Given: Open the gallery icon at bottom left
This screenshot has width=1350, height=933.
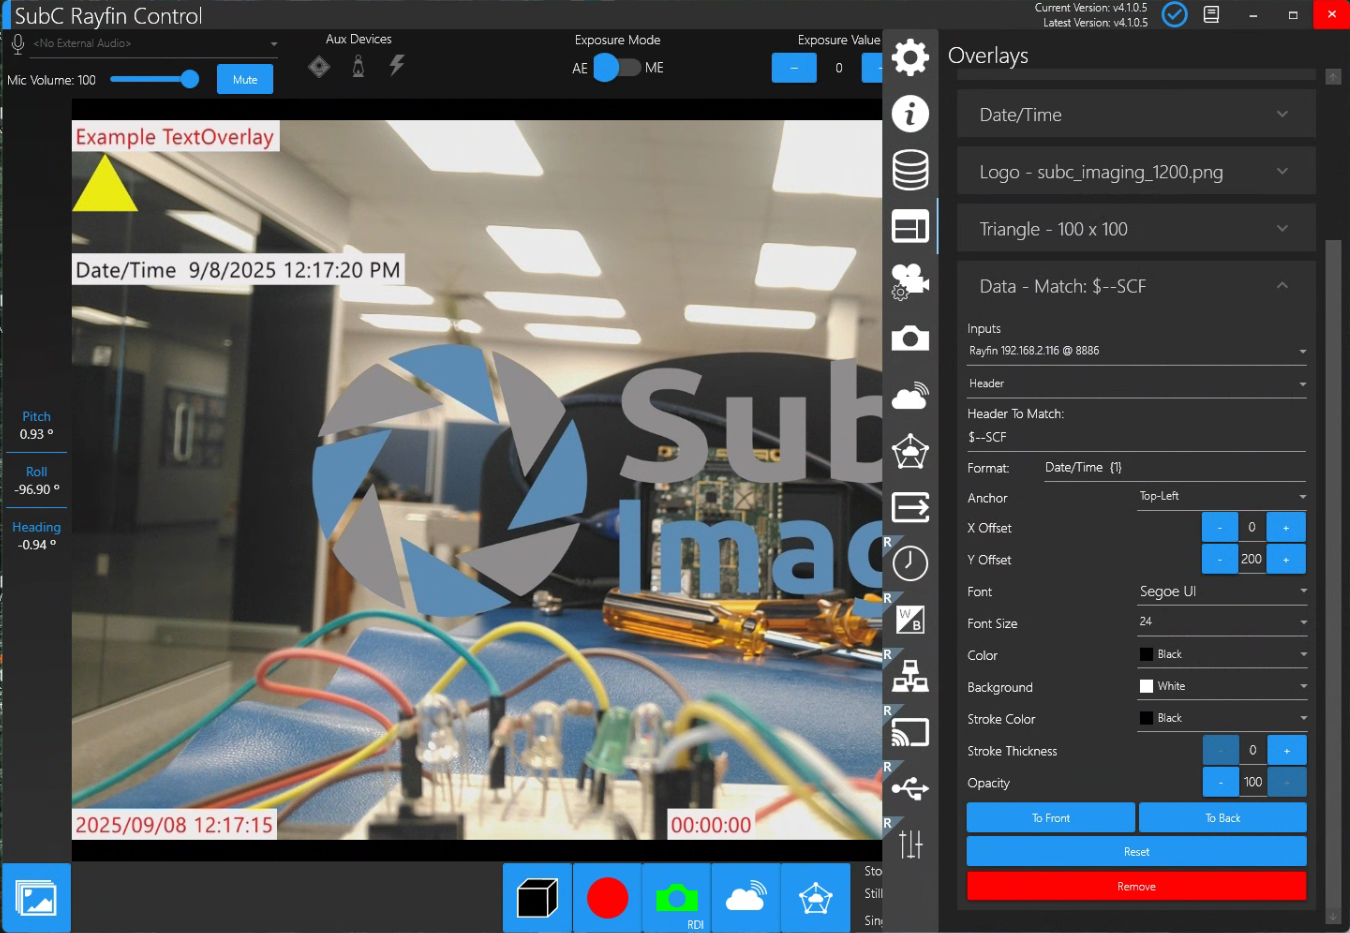Looking at the screenshot, I should [37, 898].
